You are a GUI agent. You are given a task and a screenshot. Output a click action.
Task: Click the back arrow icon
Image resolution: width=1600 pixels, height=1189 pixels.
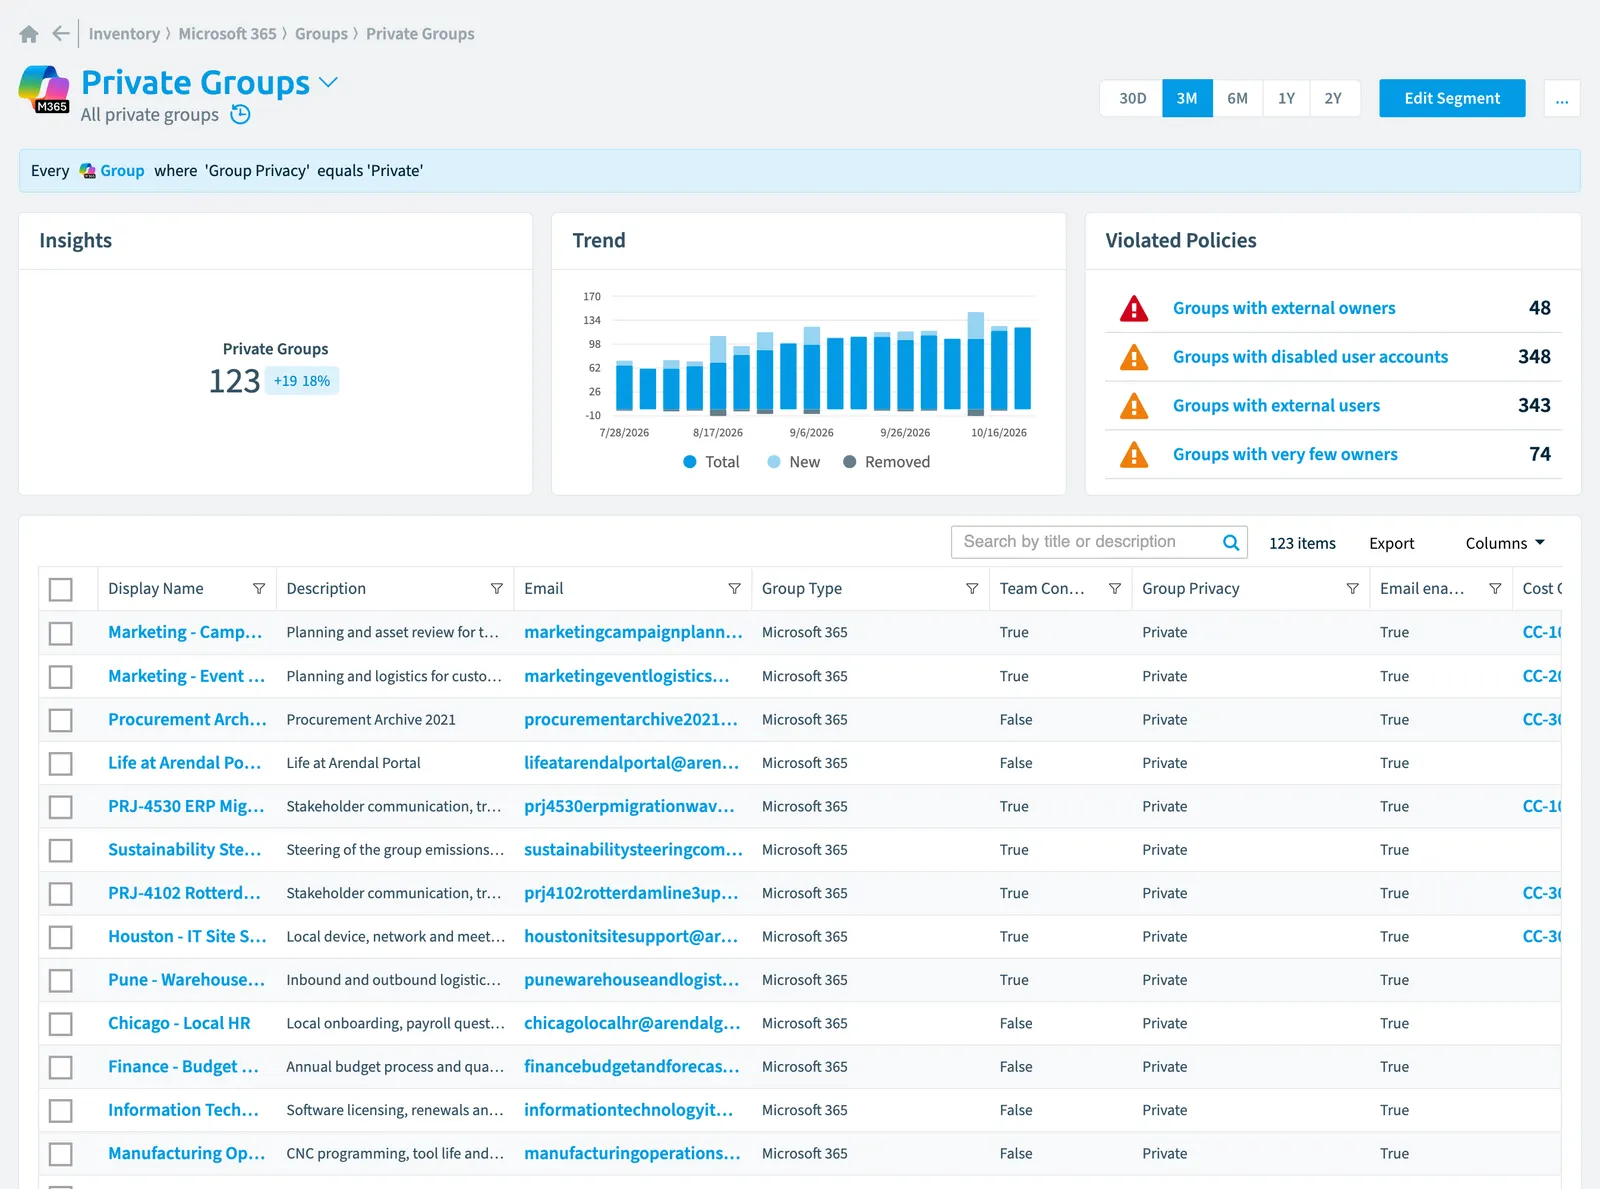click(x=61, y=34)
